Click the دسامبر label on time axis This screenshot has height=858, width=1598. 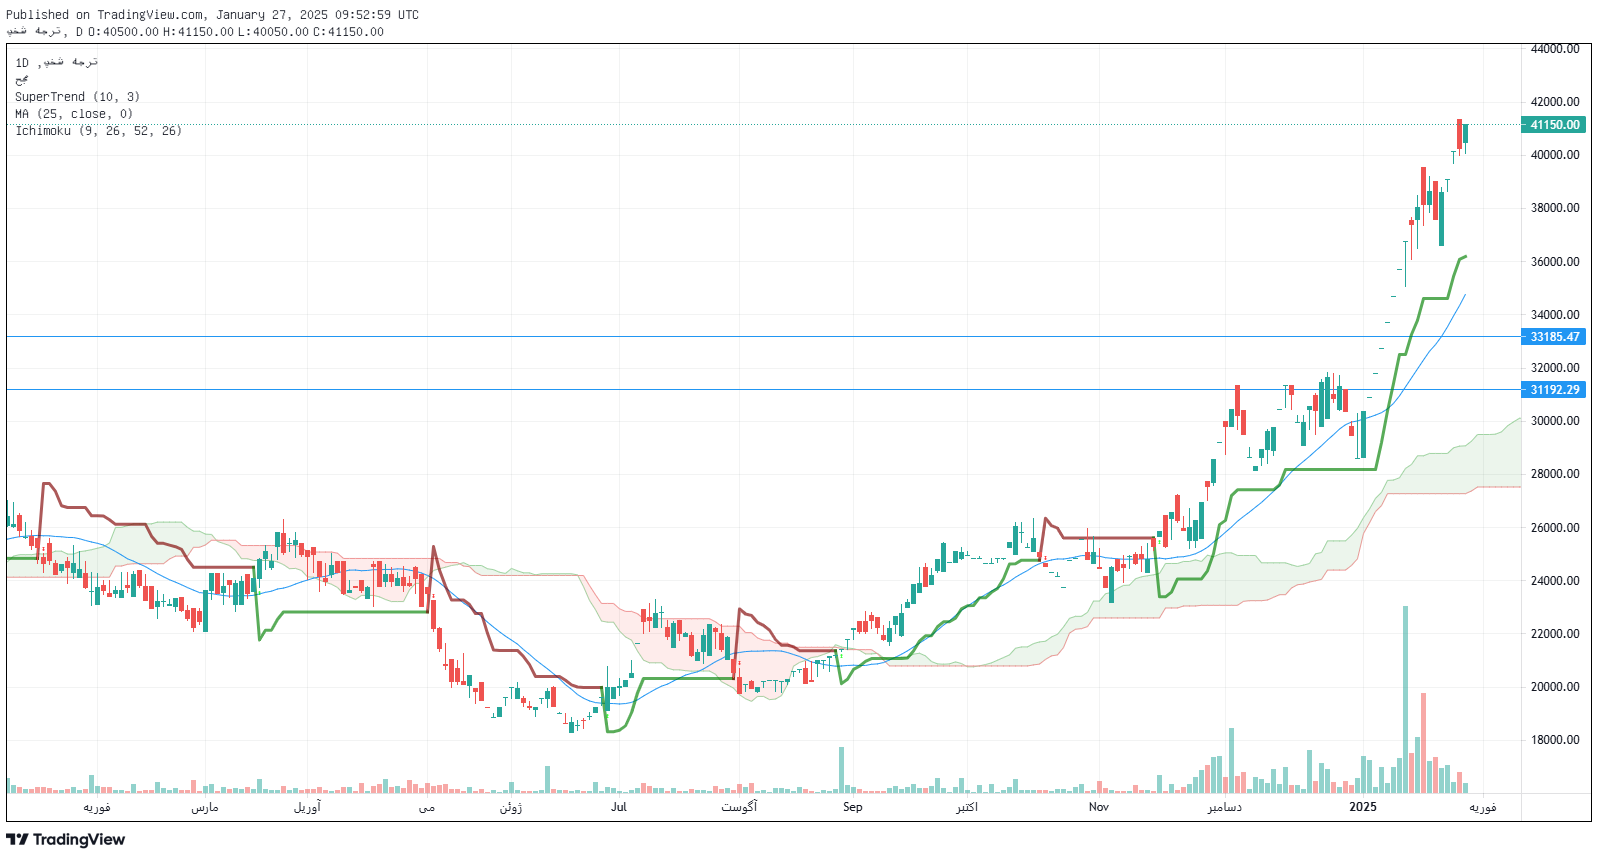point(1224,807)
